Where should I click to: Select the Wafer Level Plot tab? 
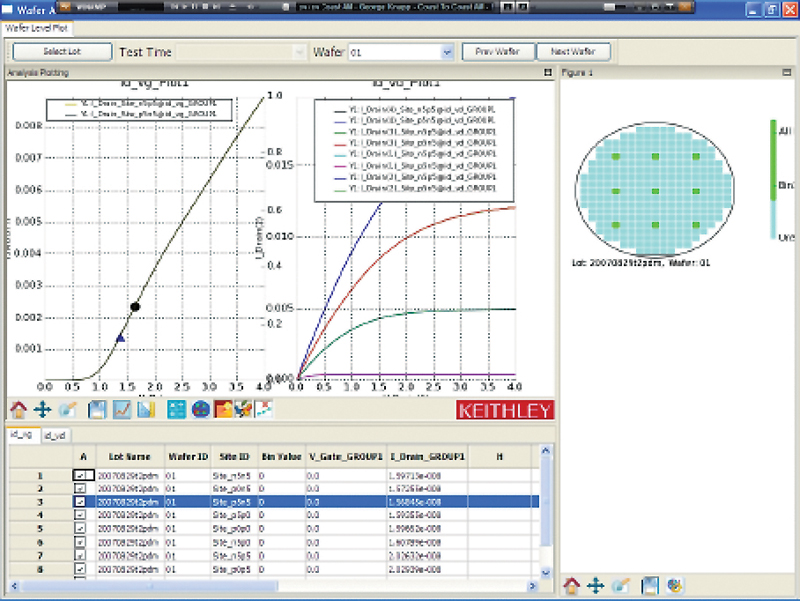click(x=34, y=27)
